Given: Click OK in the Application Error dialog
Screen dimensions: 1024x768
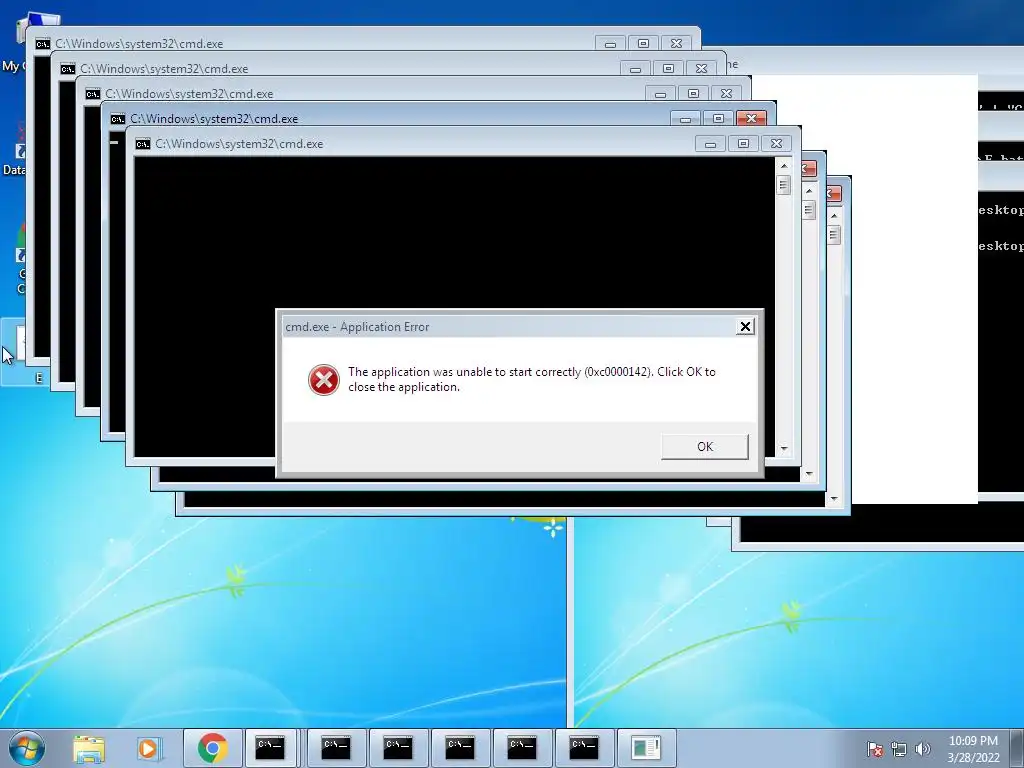Looking at the screenshot, I should [x=705, y=447].
